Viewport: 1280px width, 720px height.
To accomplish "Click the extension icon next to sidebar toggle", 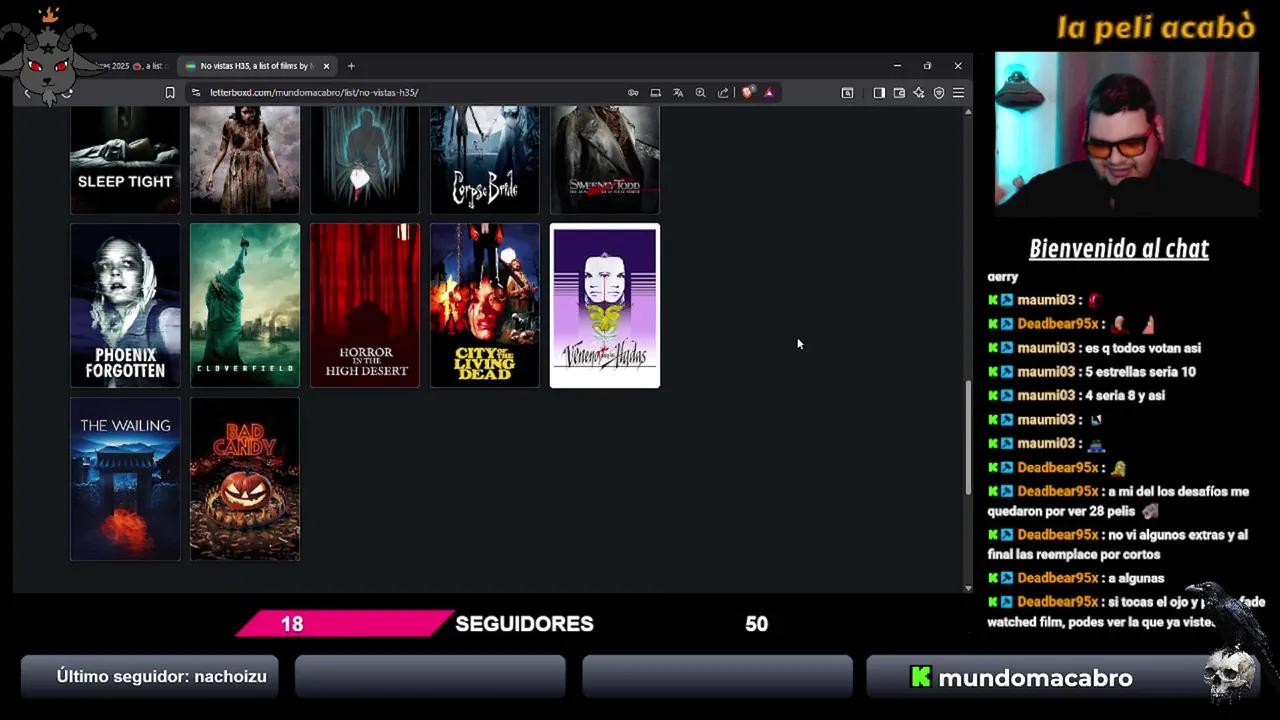I will [847, 93].
